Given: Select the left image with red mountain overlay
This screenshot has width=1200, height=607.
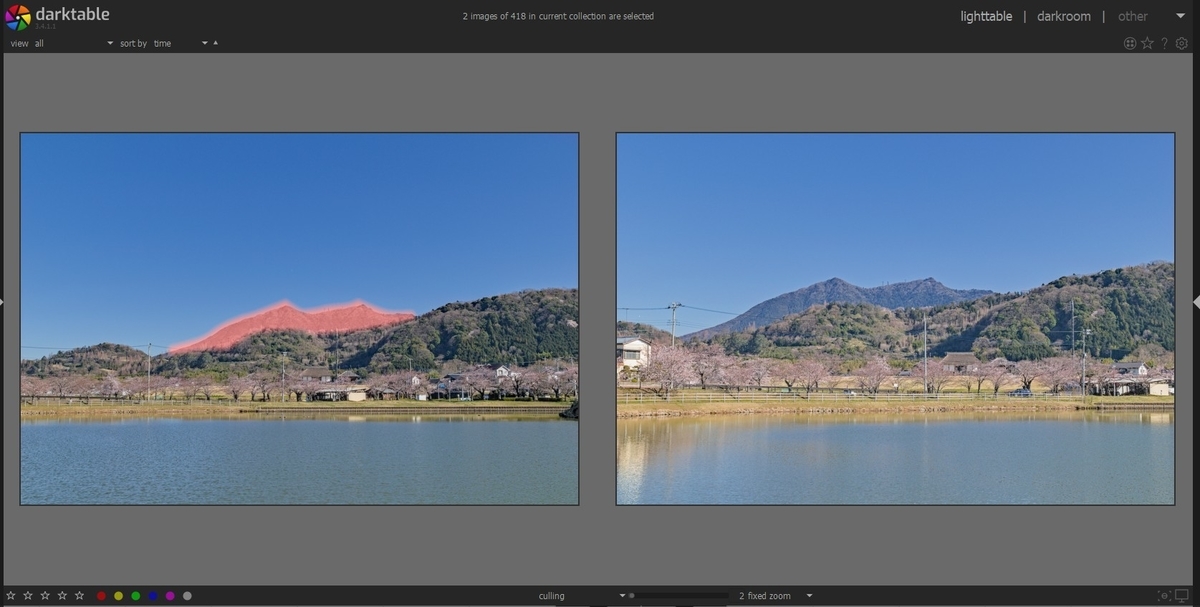Looking at the screenshot, I should pyautogui.click(x=299, y=319).
